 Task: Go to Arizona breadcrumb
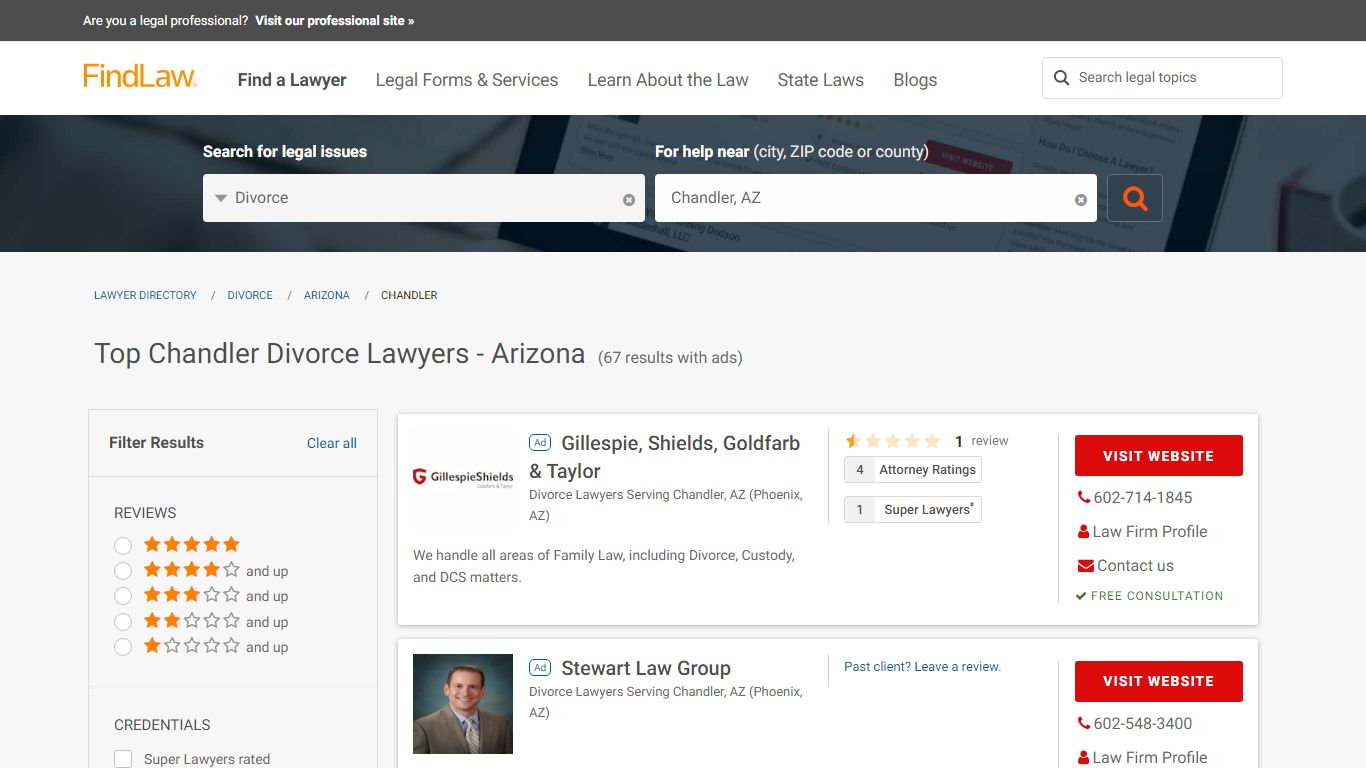[327, 295]
